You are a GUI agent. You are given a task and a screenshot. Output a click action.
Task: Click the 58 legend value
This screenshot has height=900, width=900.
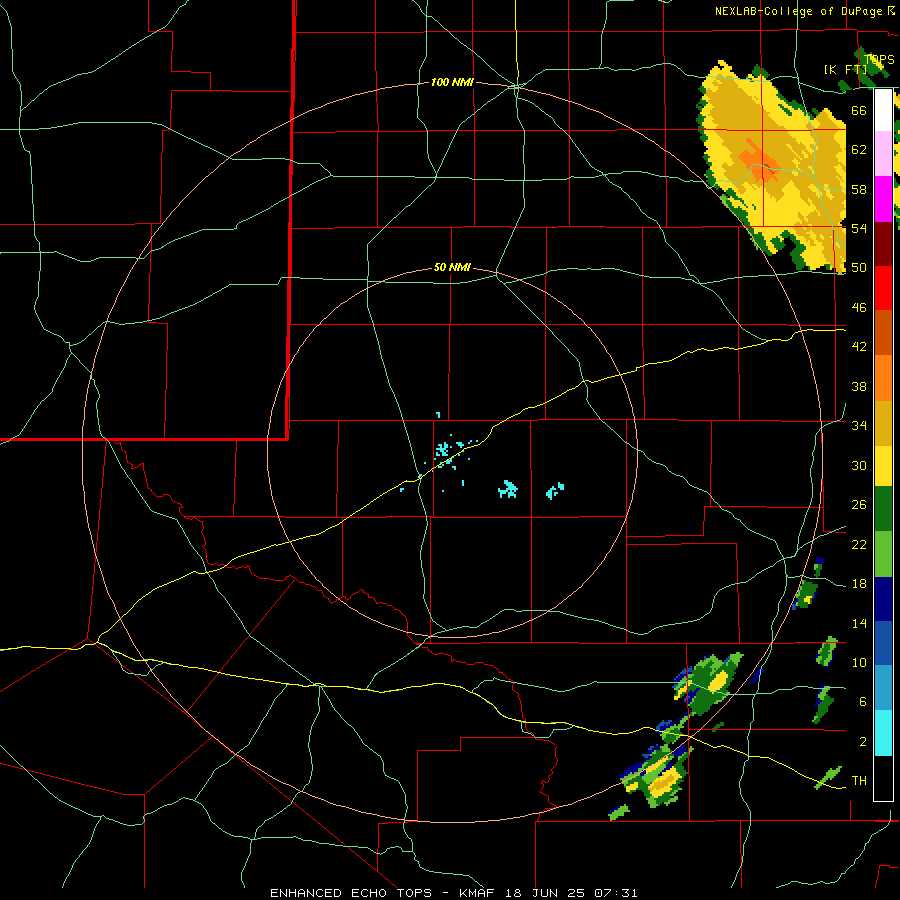tap(859, 189)
